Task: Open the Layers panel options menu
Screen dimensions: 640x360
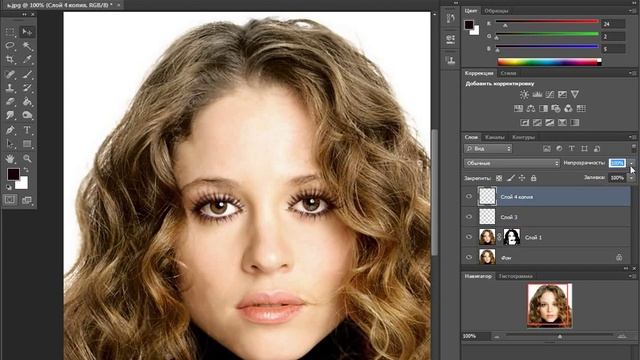Action: coord(633,137)
